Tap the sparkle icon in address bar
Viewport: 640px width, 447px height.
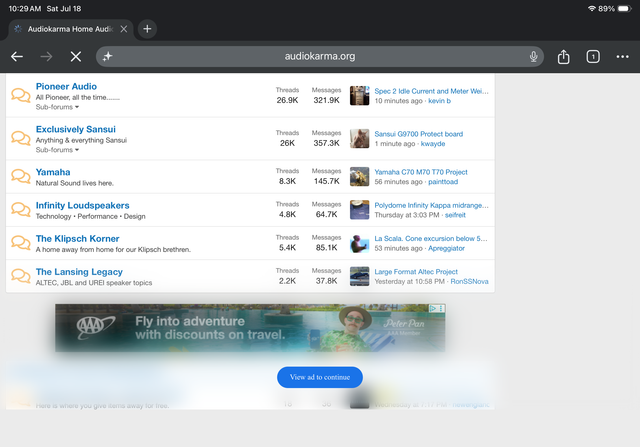click(107, 56)
